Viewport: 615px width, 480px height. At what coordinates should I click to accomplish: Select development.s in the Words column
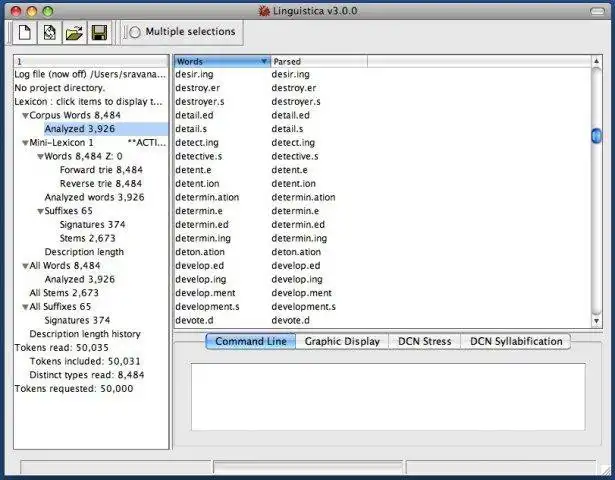207,307
